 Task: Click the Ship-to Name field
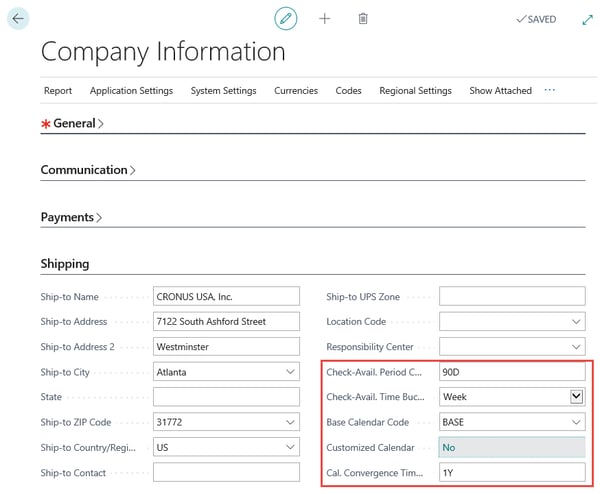coord(226,297)
